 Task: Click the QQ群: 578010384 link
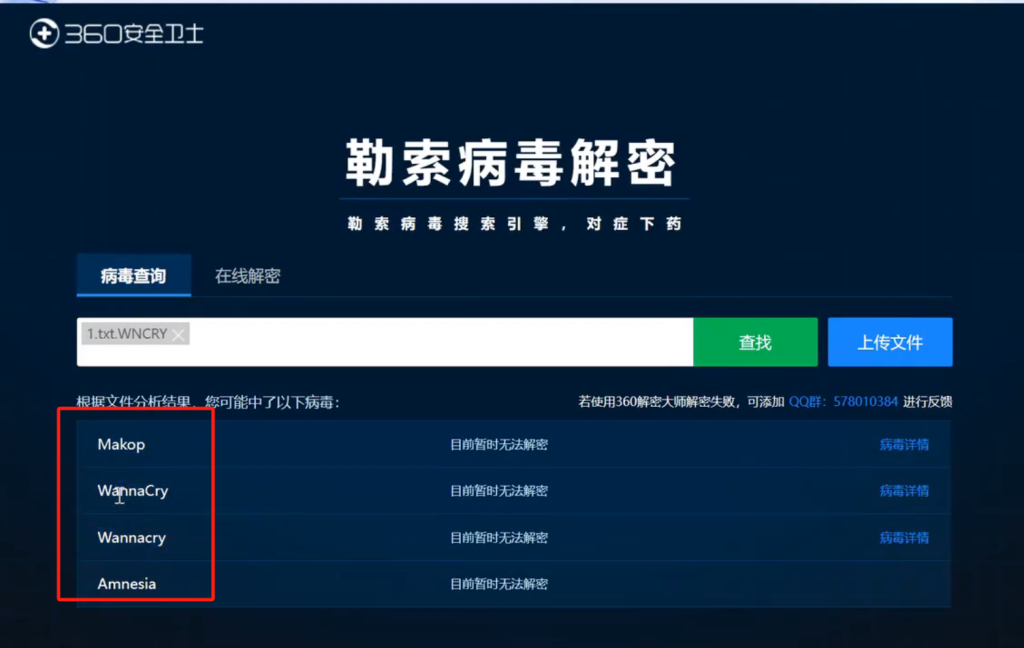[843, 402]
